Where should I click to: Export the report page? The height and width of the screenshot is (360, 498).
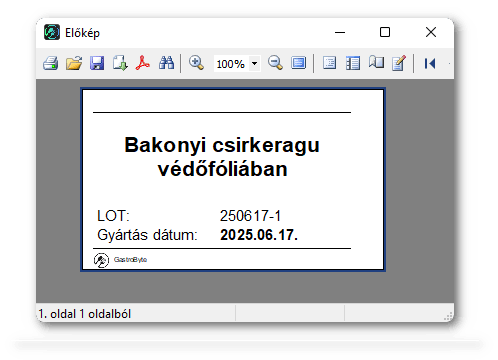click(120, 63)
